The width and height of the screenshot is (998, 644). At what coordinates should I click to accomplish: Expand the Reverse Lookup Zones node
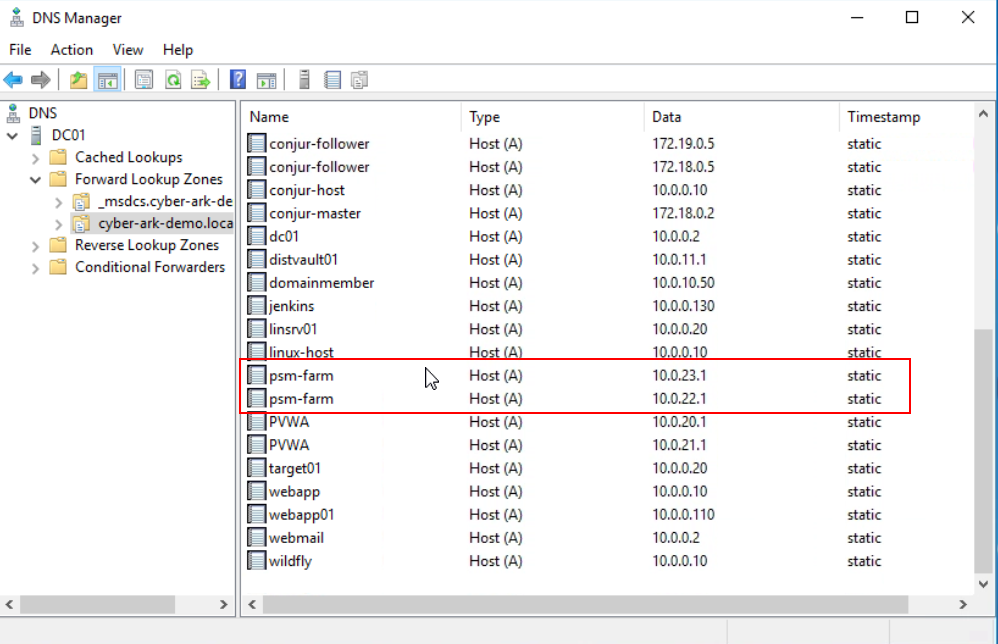coord(36,246)
